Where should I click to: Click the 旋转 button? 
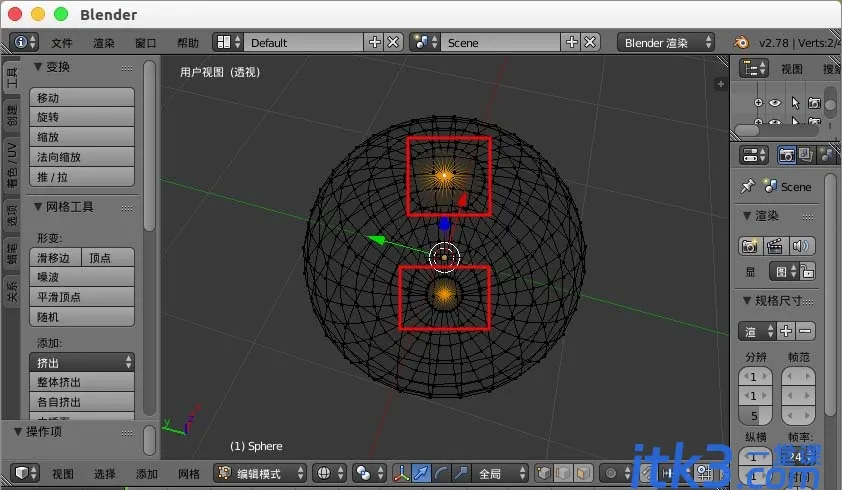tap(82, 117)
